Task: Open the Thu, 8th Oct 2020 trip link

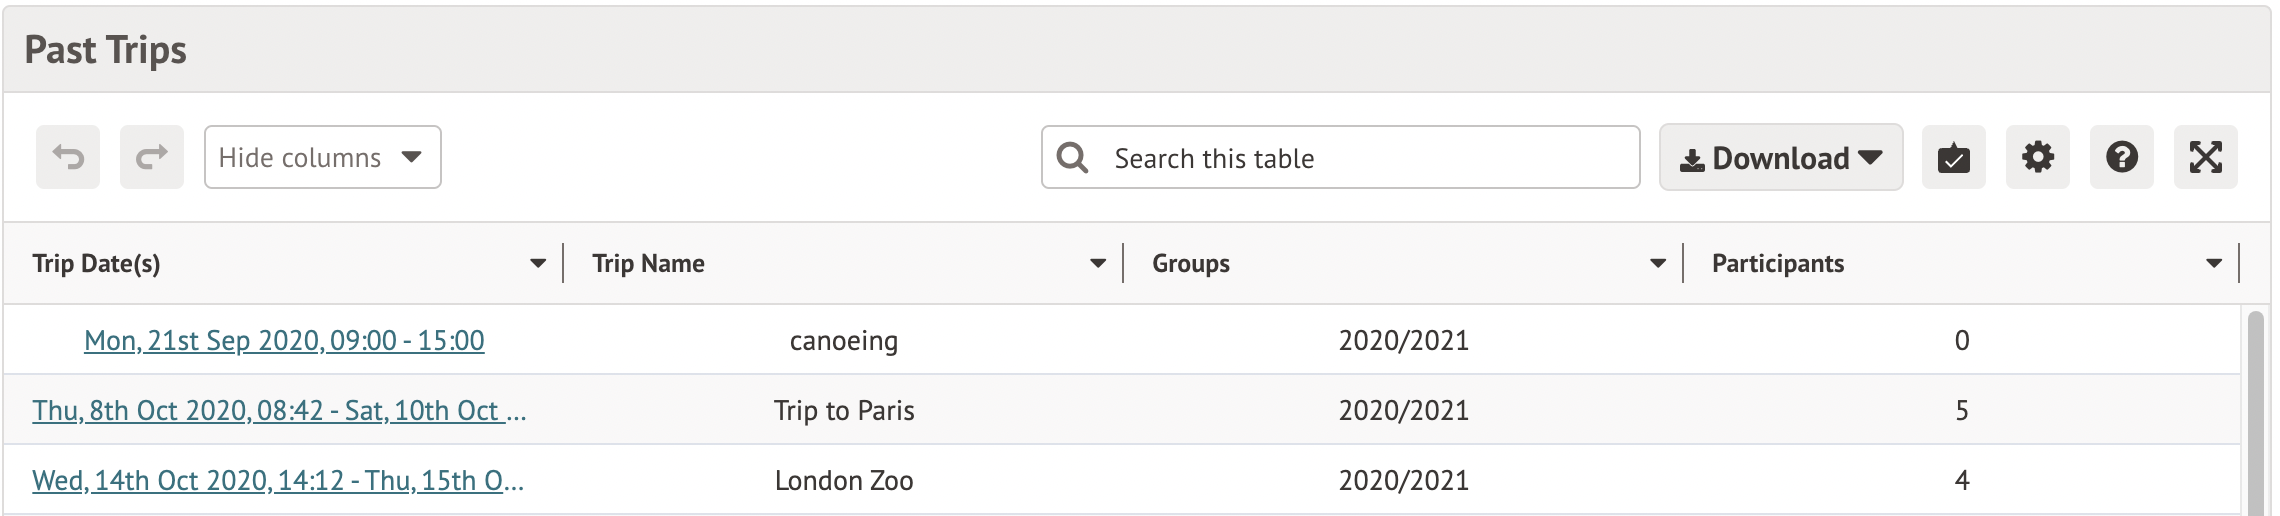Action: click(x=278, y=411)
